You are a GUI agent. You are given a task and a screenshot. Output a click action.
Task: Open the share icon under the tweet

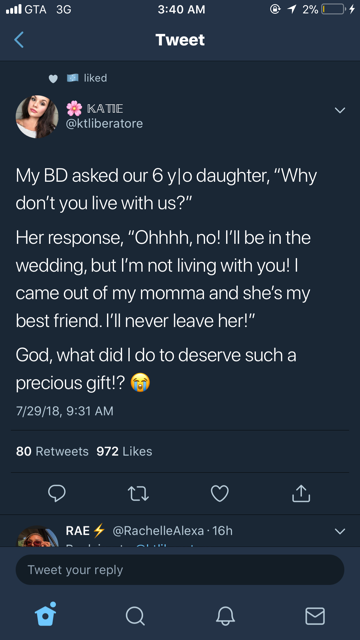pyautogui.click(x=301, y=493)
